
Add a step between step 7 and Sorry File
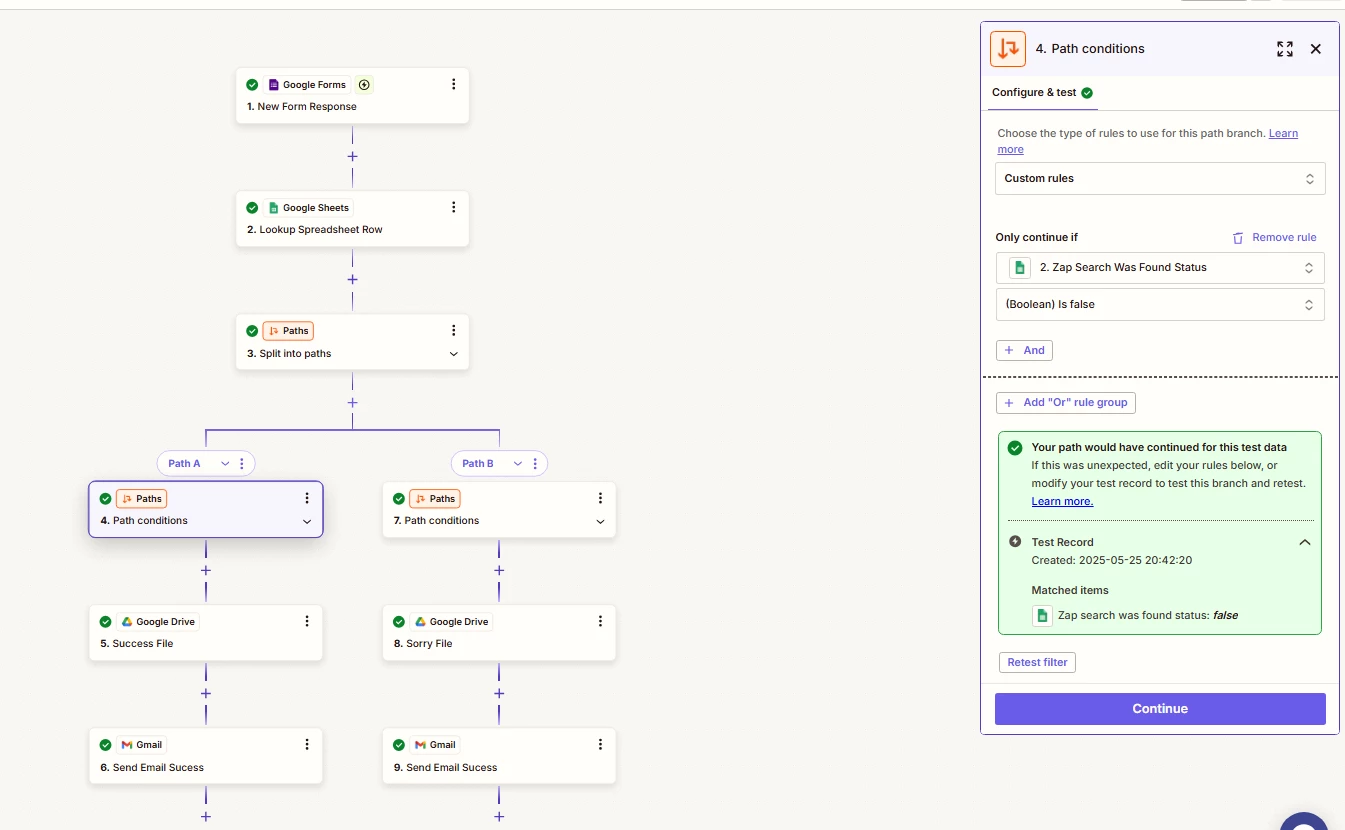point(499,571)
